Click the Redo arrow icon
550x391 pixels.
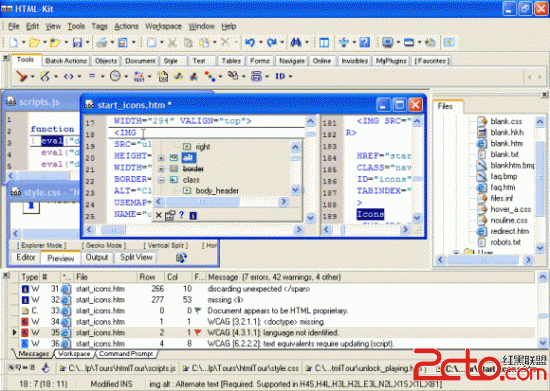(x=271, y=43)
